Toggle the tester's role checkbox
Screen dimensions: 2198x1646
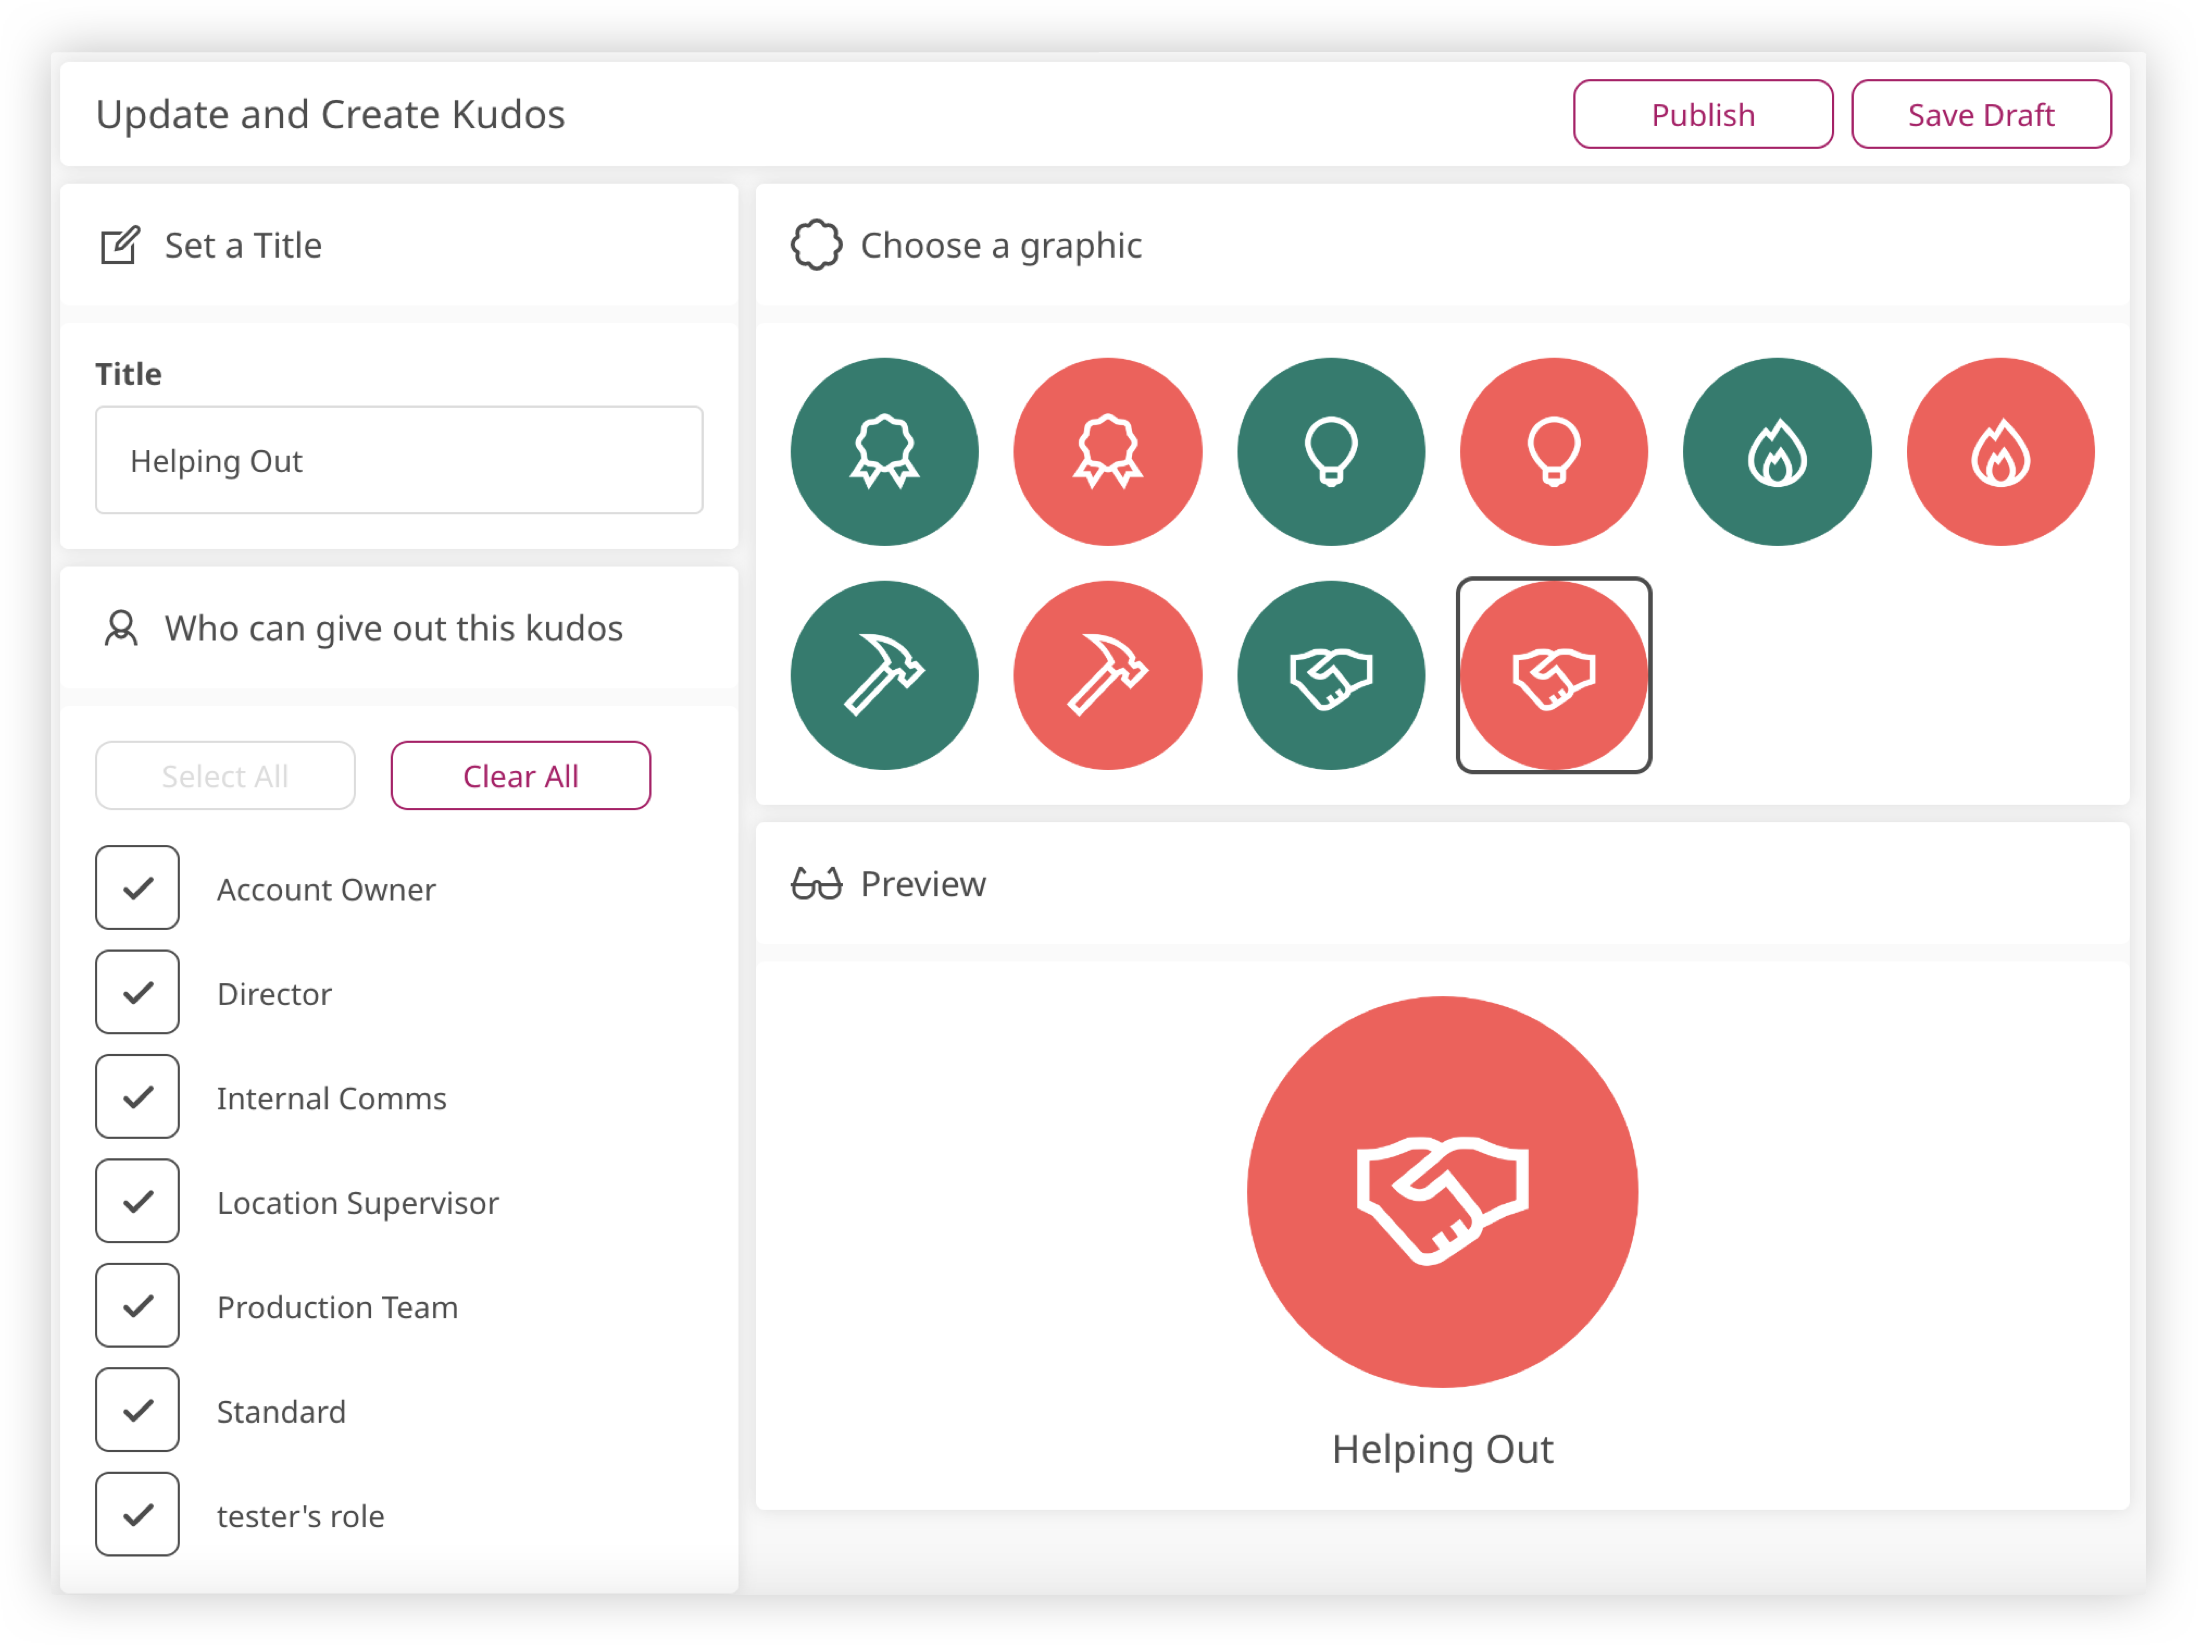[138, 1515]
